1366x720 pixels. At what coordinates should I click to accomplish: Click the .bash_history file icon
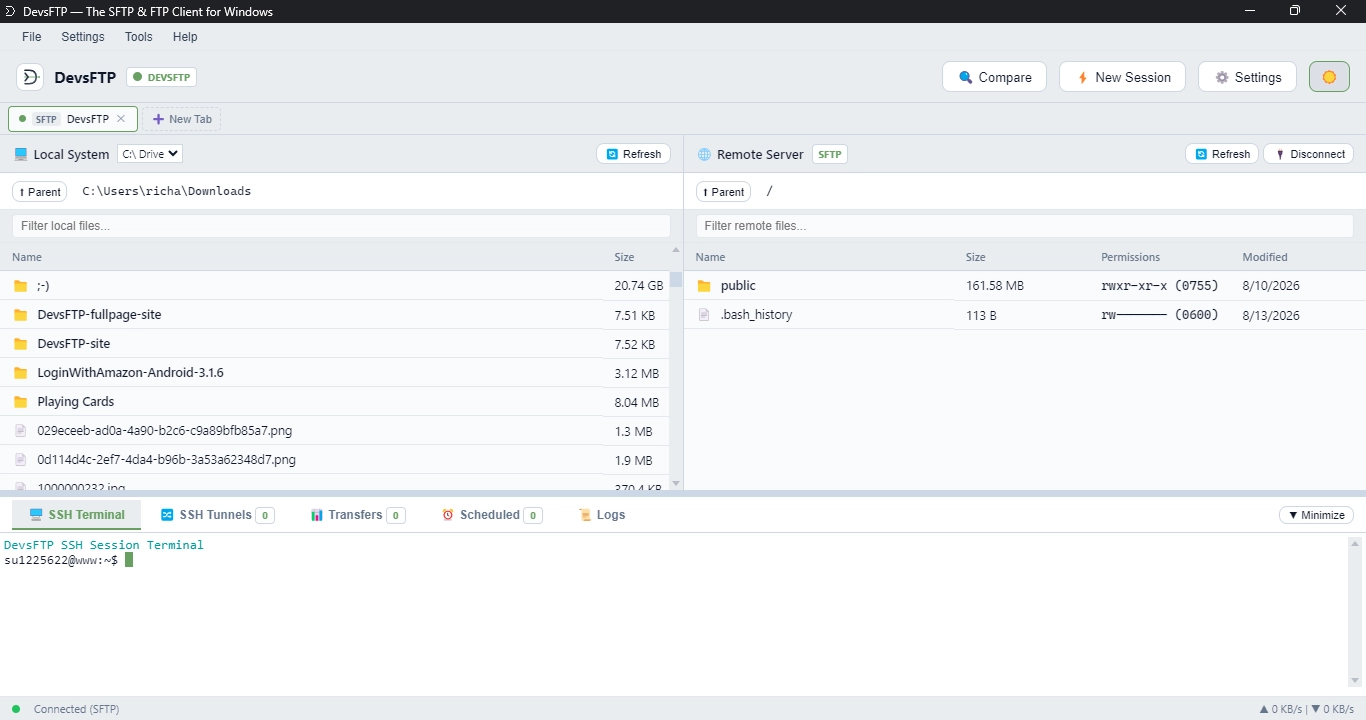click(704, 315)
